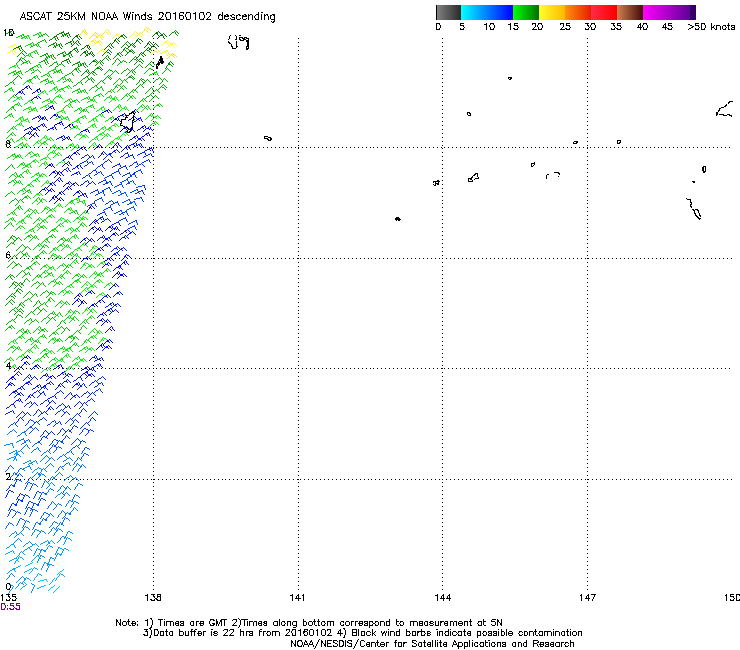Click the '25' label under the color bar
Viewport: 740px width, 650px height.
pos(565,27)
